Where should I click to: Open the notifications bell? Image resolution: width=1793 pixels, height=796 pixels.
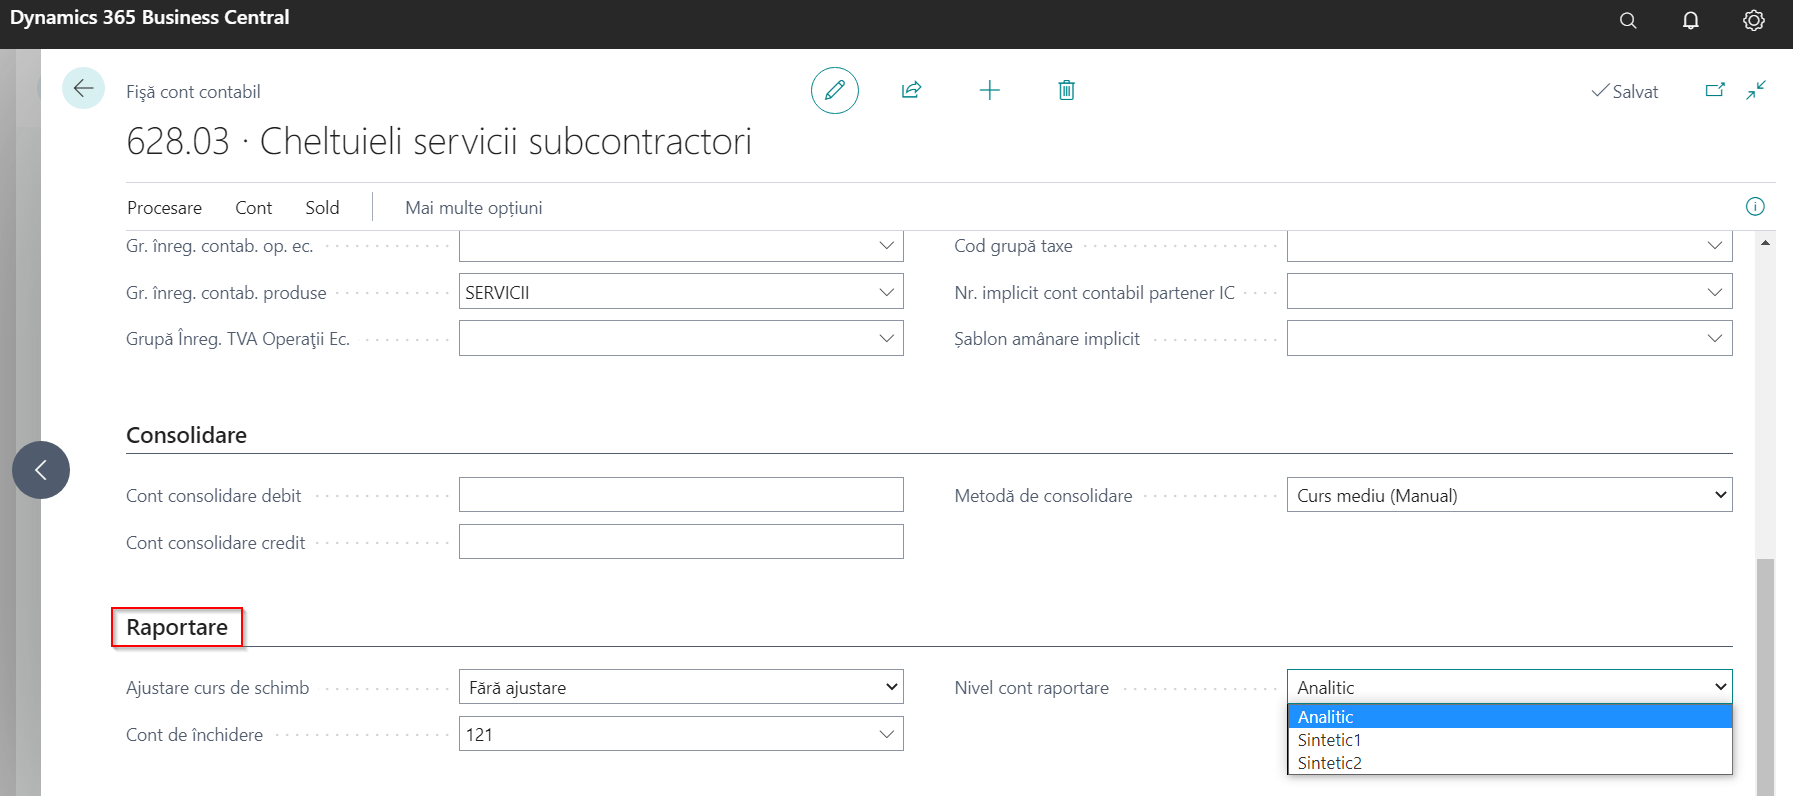[1691, 21]
